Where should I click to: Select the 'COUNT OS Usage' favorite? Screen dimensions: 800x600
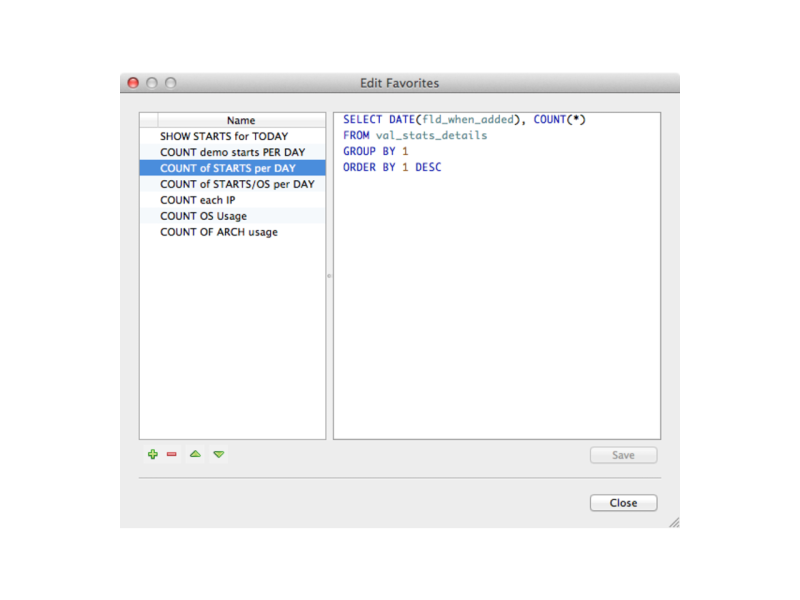233,216
